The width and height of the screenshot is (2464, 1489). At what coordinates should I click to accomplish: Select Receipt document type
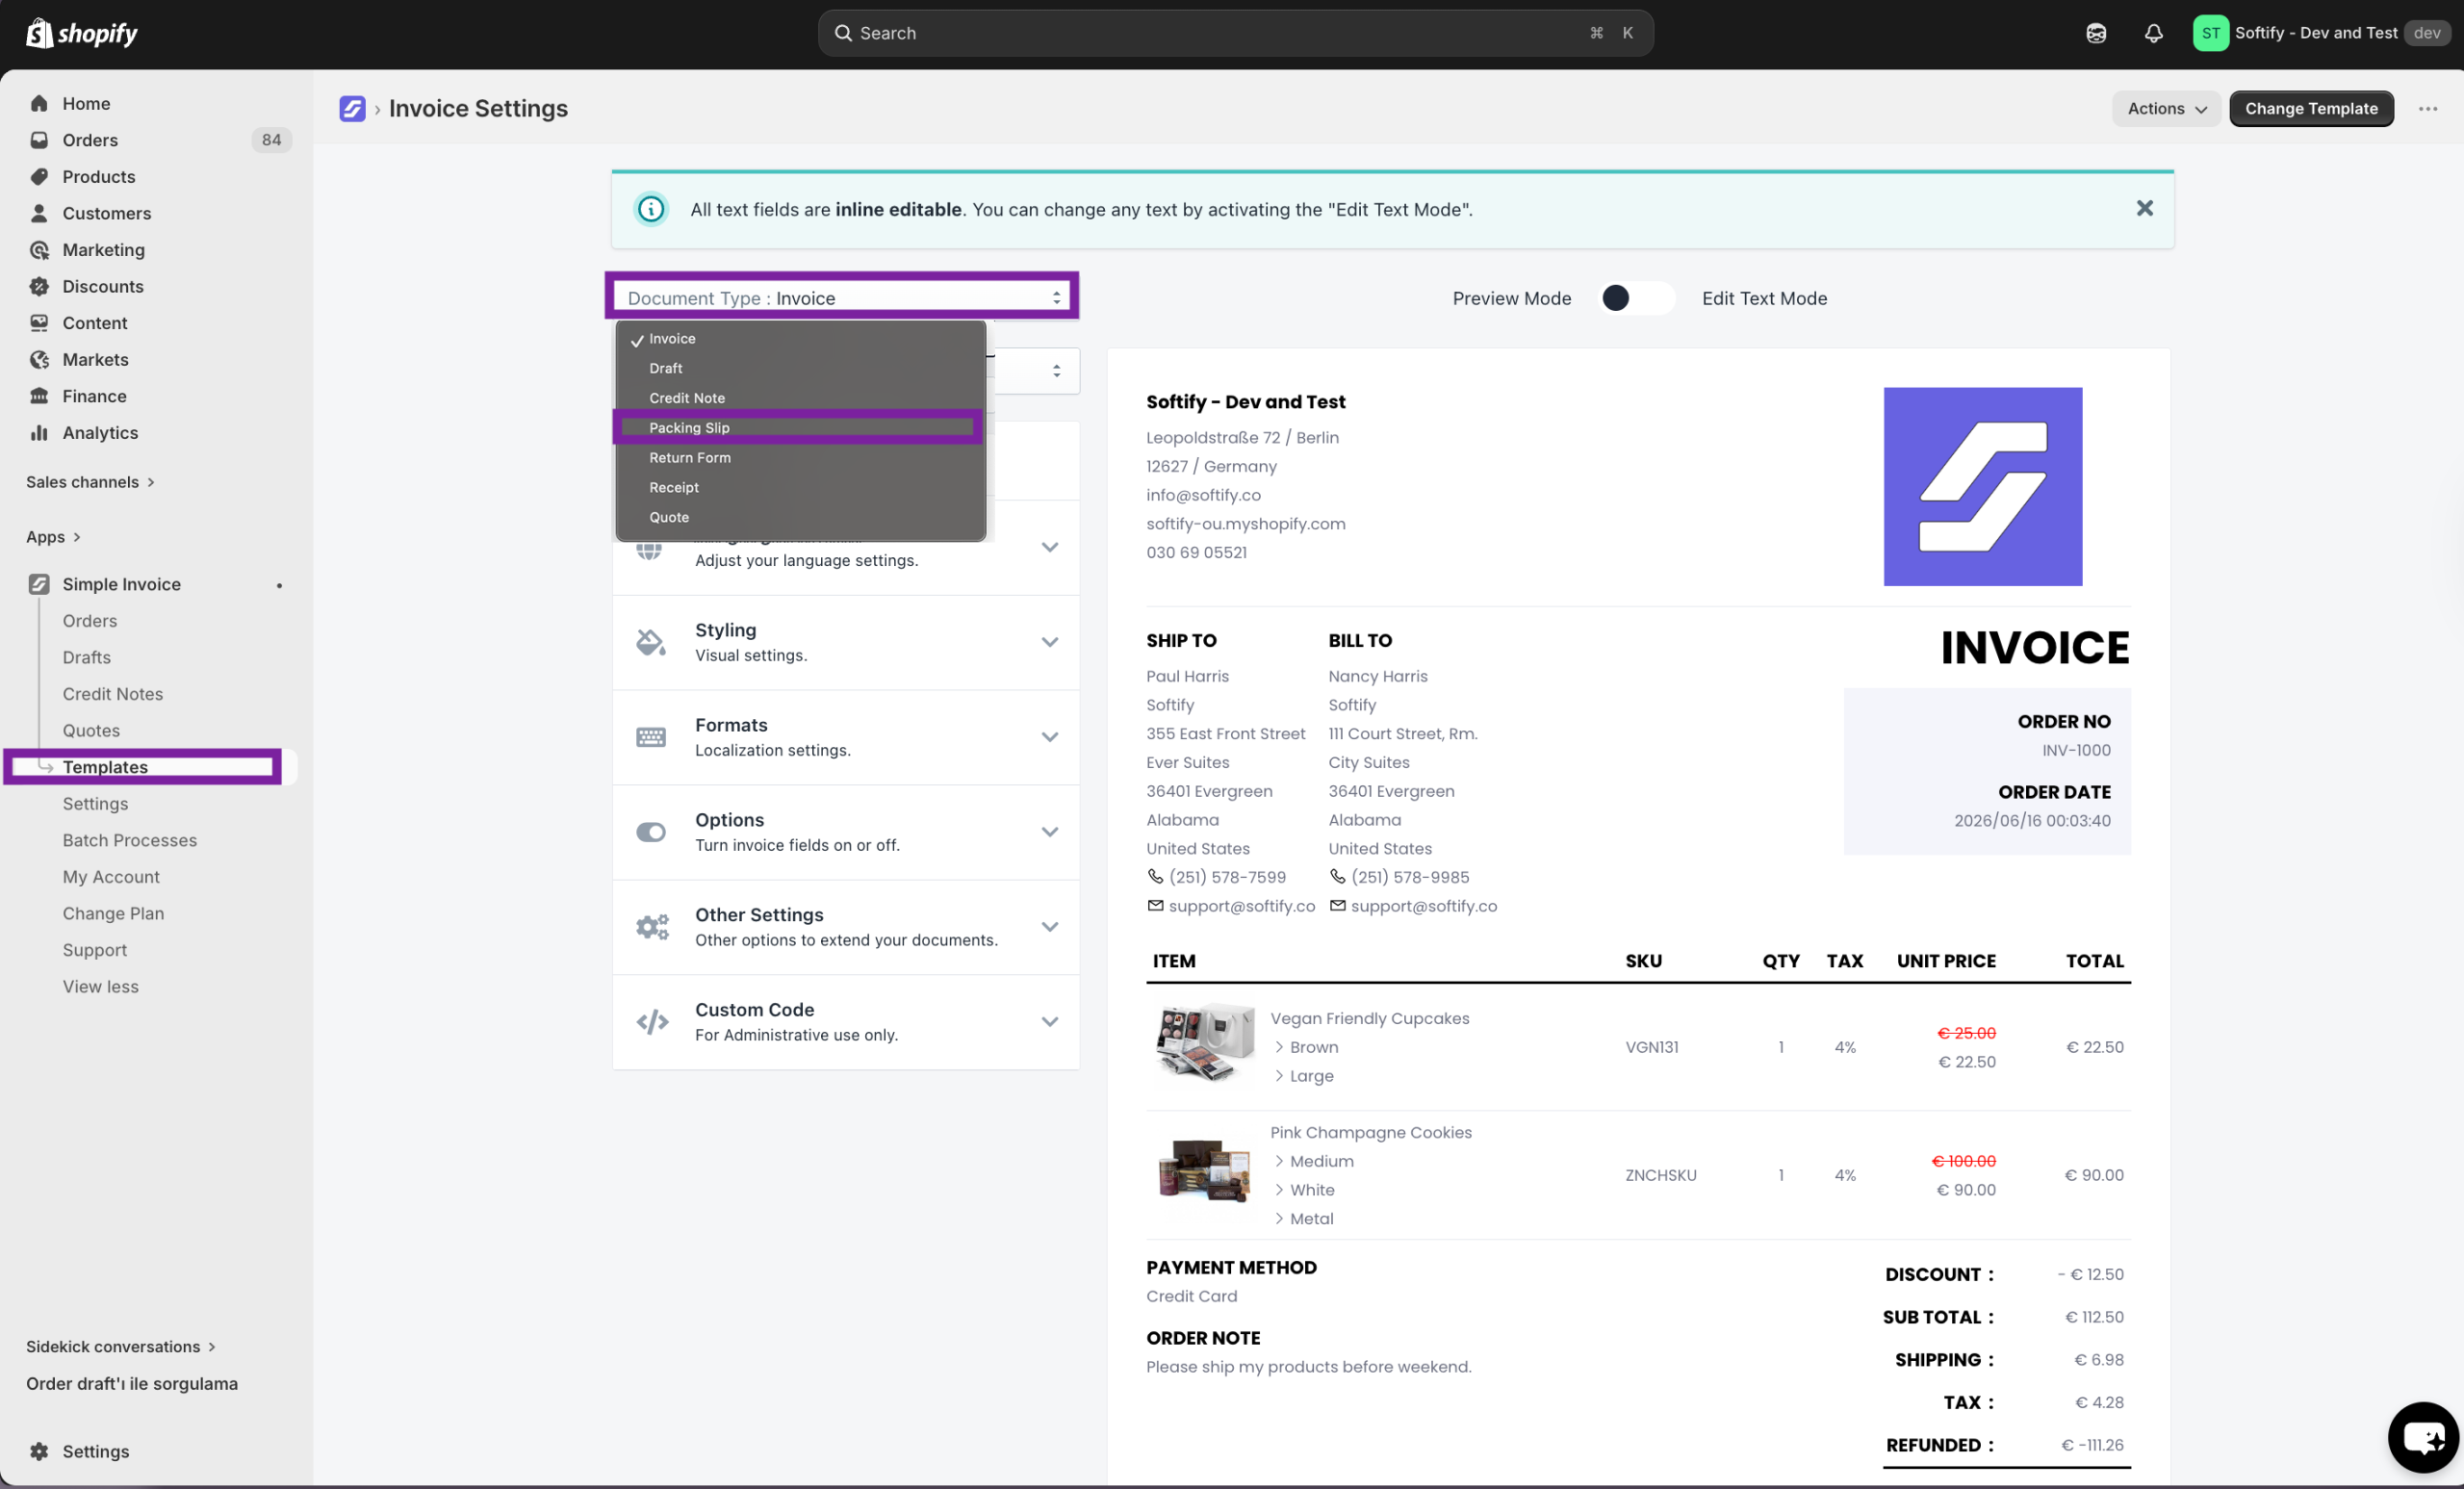pyautogui.click(x=800, y=487)
